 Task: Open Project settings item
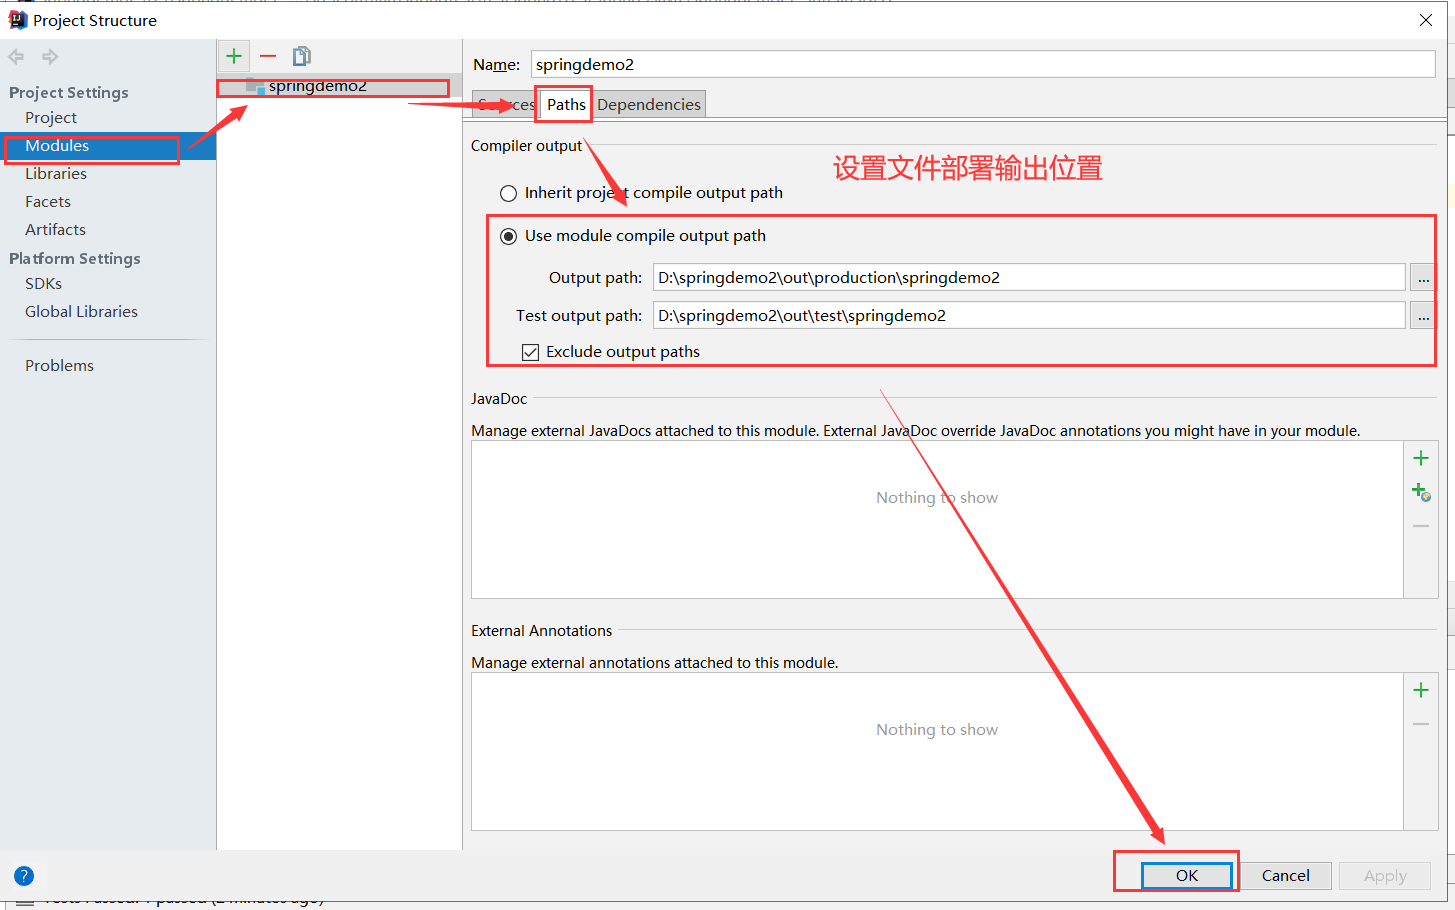[51, 117]
